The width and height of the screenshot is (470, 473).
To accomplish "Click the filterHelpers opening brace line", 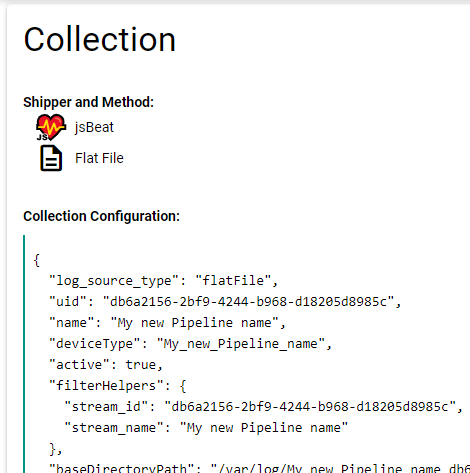I will (118, 385).
